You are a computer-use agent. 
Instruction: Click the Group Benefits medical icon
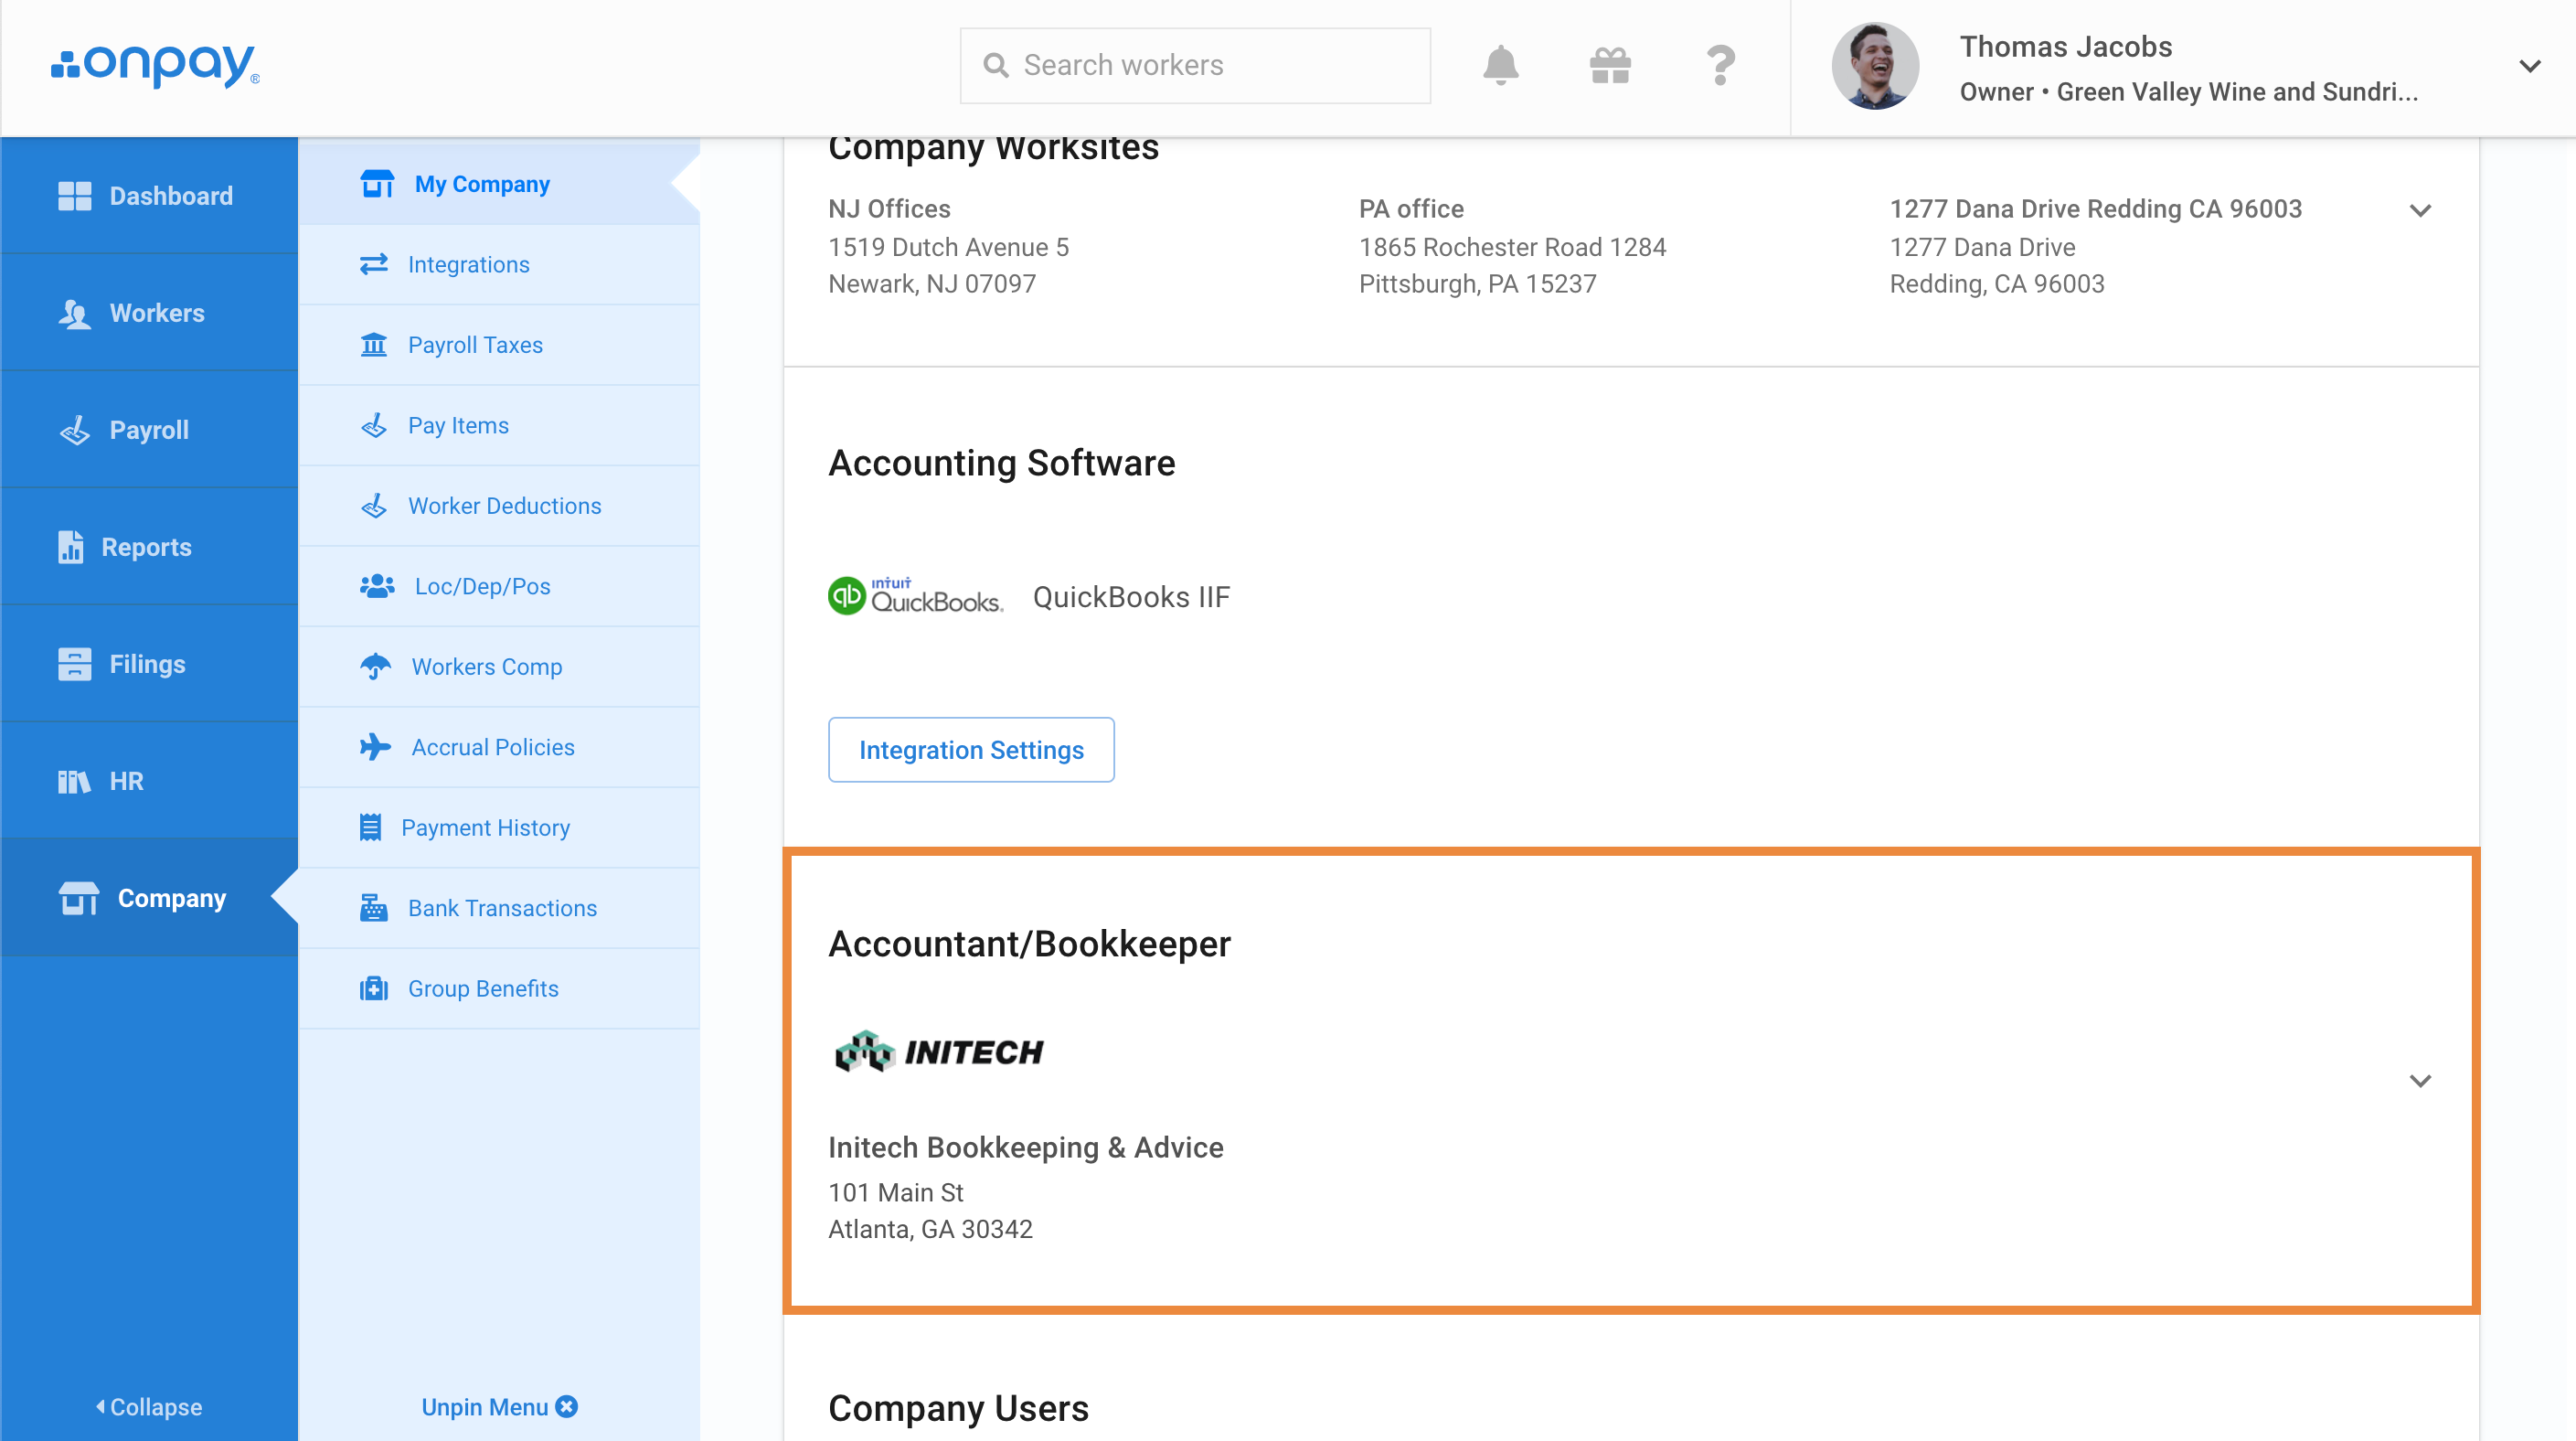(x=374, y=988)
